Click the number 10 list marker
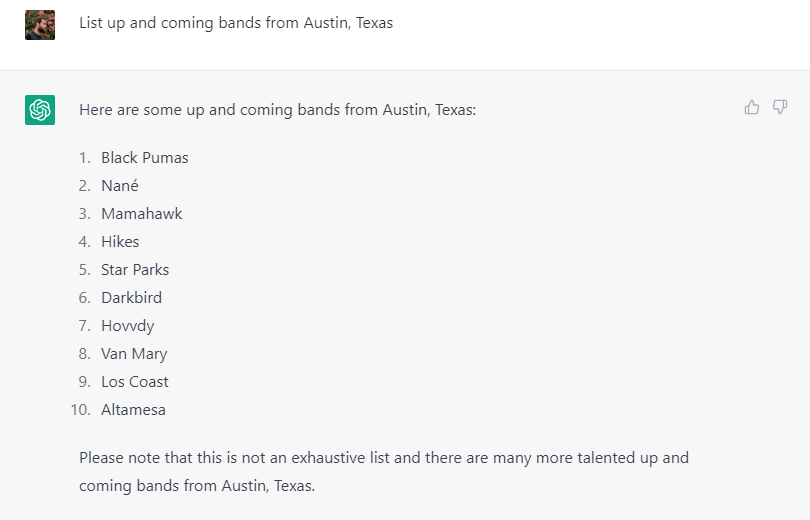Viewport: 810px width, 520px height. click(81, 409)
